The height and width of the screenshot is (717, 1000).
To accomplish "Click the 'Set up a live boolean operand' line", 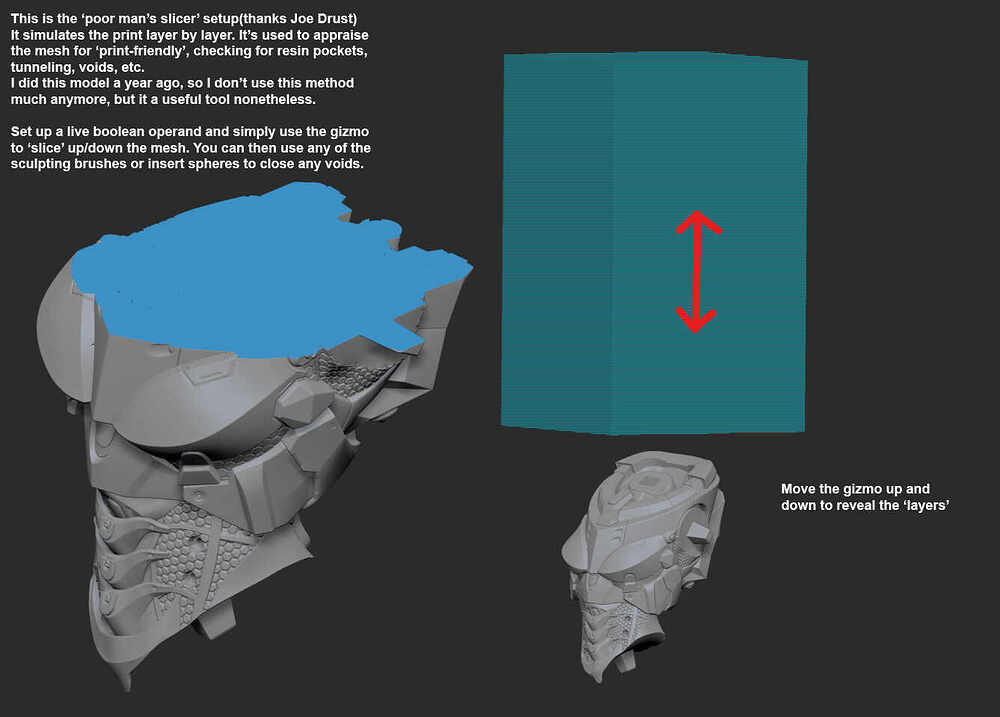I will [x=189, y=131].
